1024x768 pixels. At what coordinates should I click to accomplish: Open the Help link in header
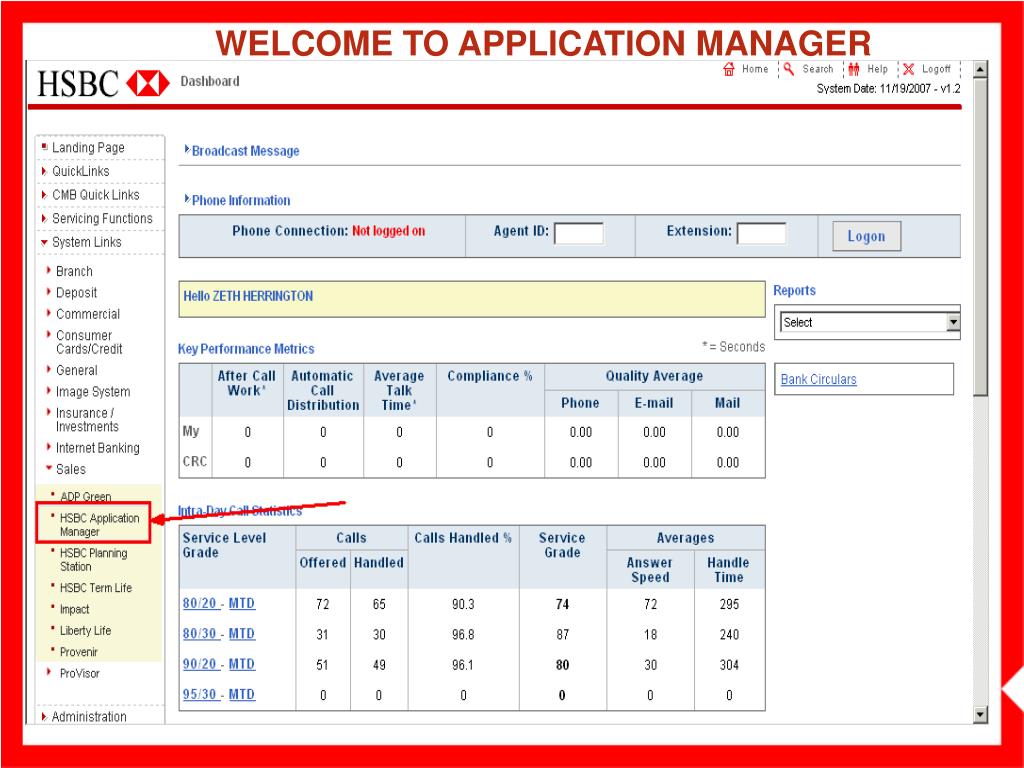click(x=877, y=69)
